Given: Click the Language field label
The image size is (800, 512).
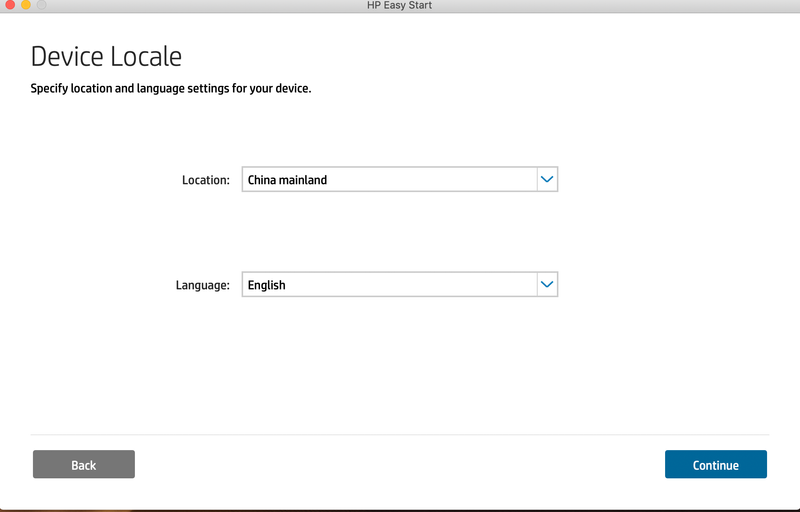Looking at the screenshot, I should tap(202, 286).
